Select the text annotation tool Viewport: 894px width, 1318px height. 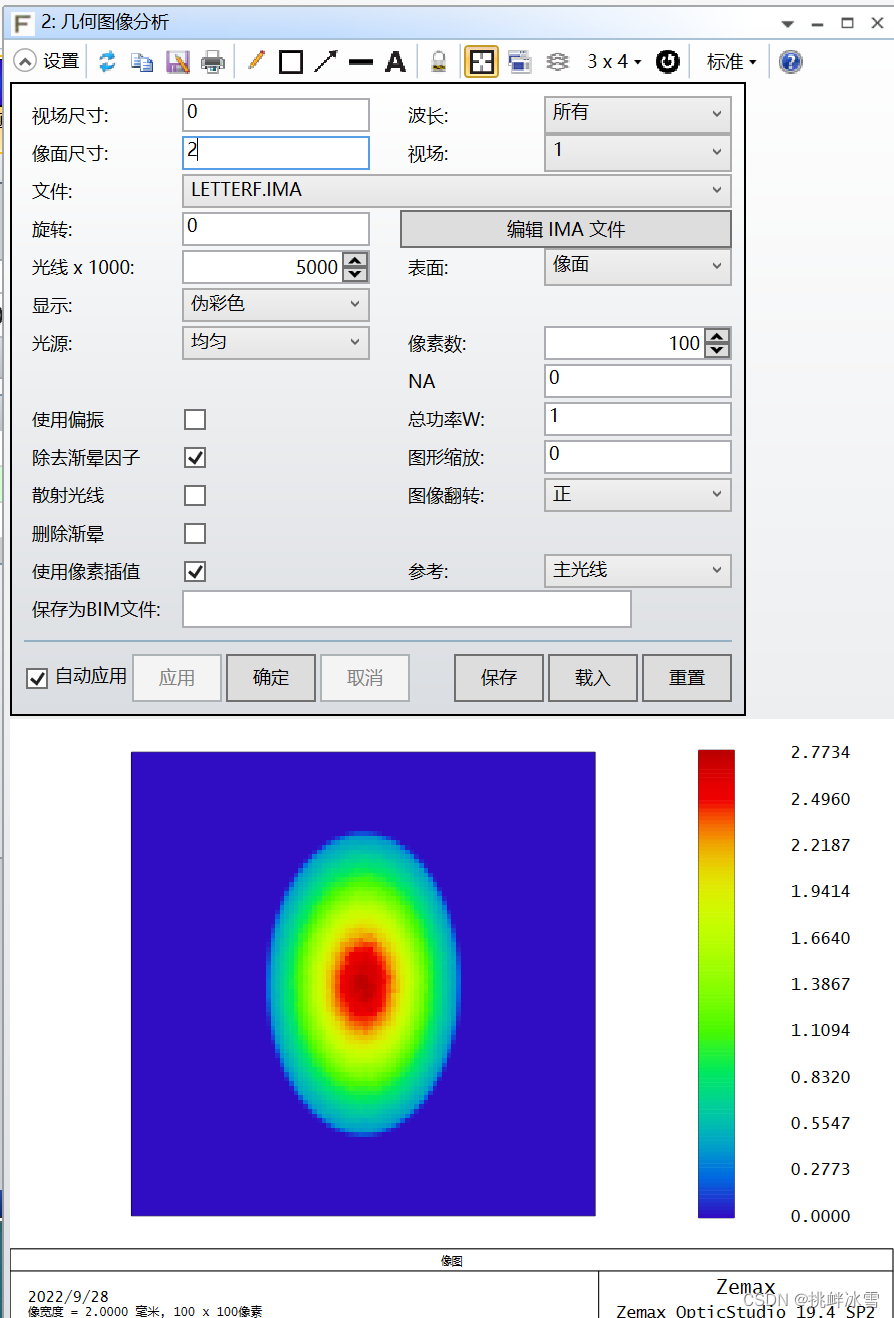coord(395,61)
